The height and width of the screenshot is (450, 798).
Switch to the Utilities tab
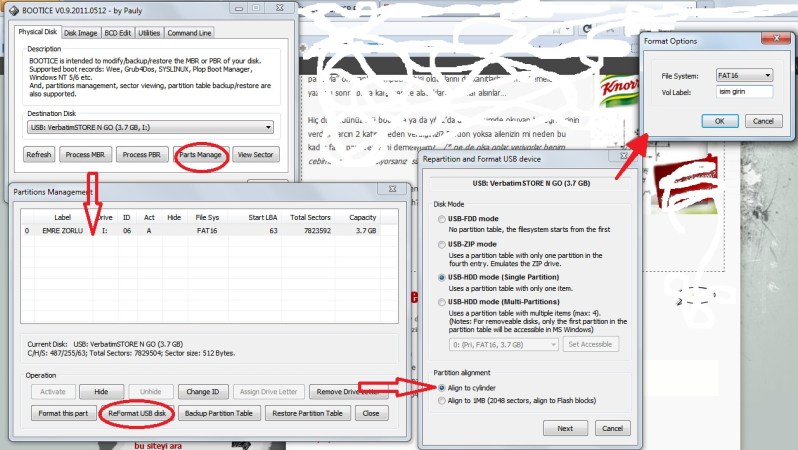149,33
